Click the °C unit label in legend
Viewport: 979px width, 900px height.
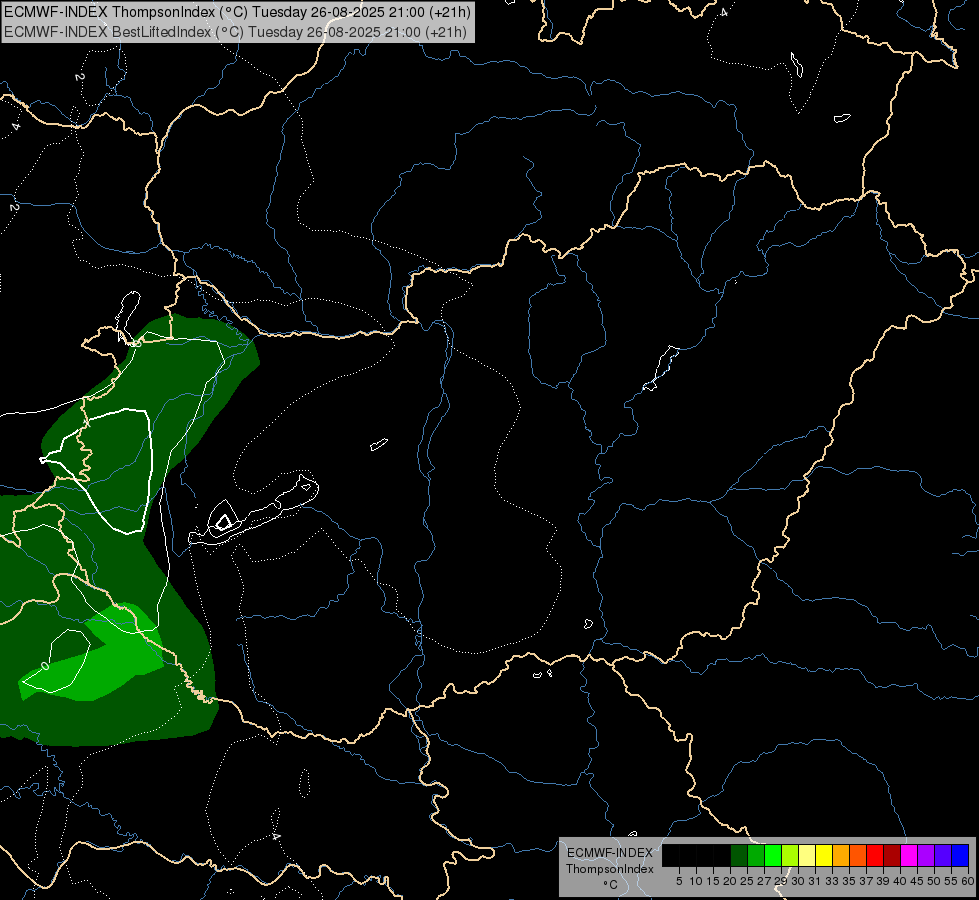tap(610, 885)
